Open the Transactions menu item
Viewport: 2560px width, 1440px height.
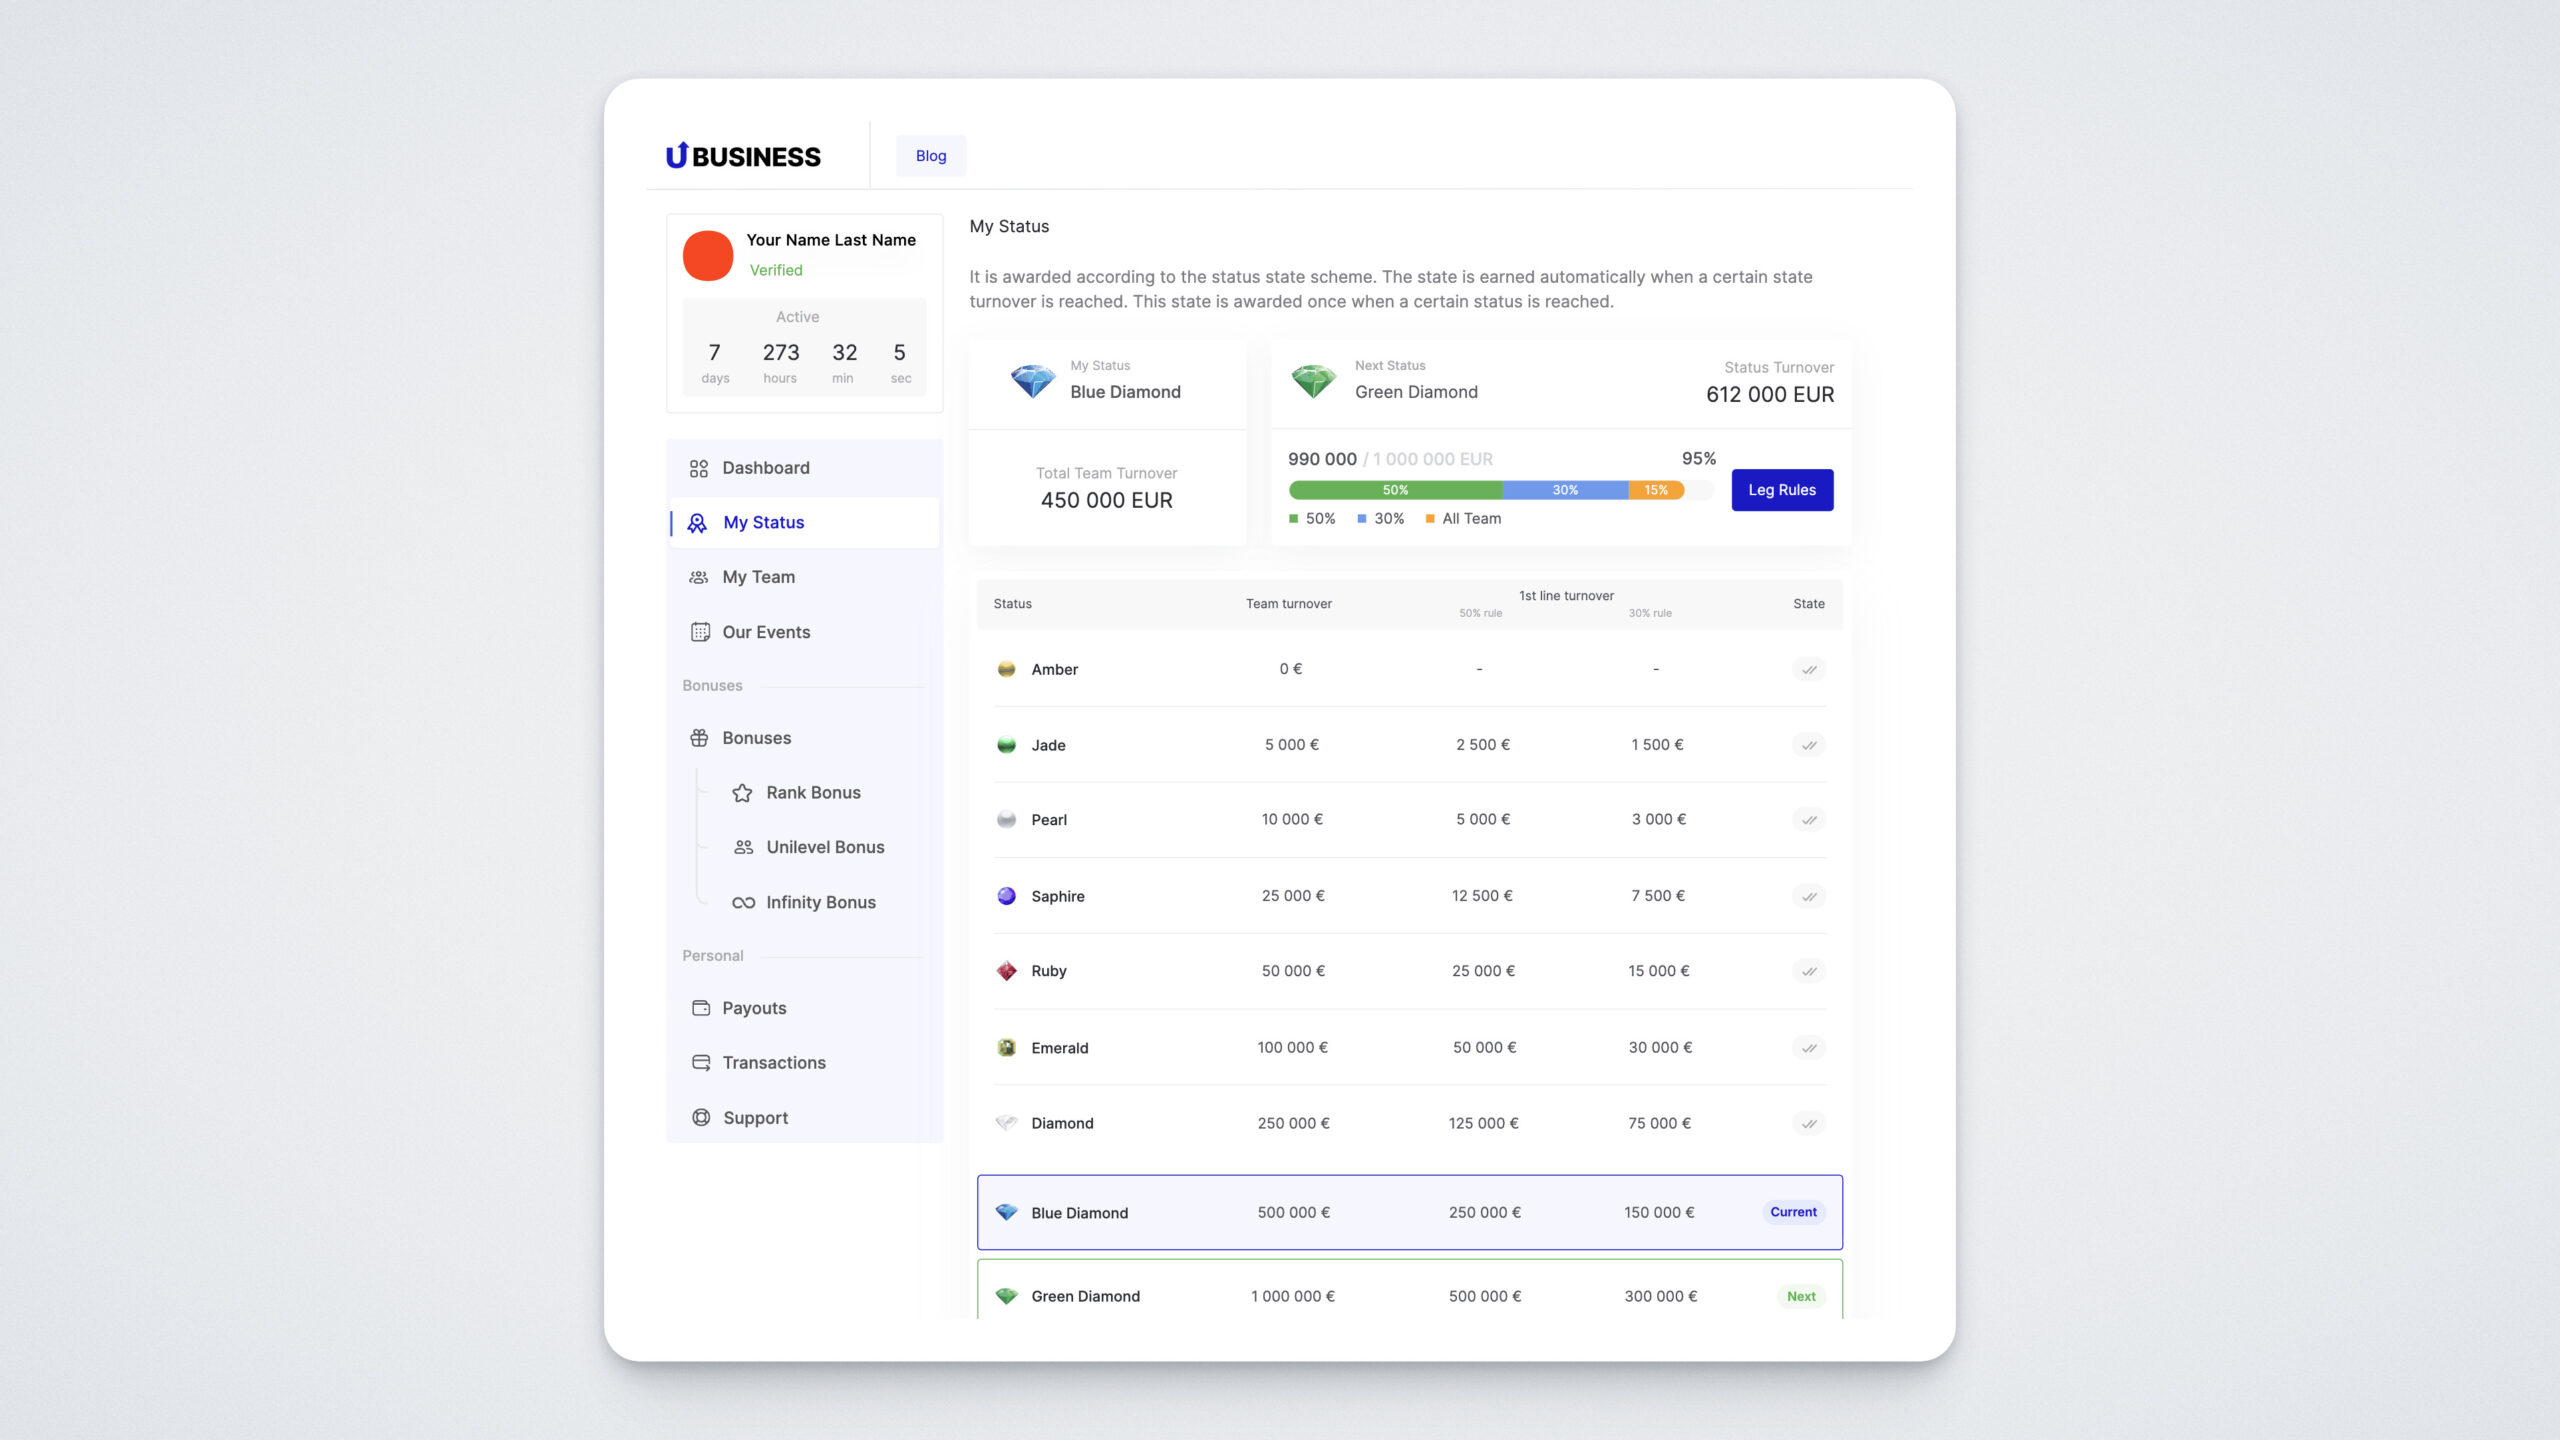tap(773, 1063)
